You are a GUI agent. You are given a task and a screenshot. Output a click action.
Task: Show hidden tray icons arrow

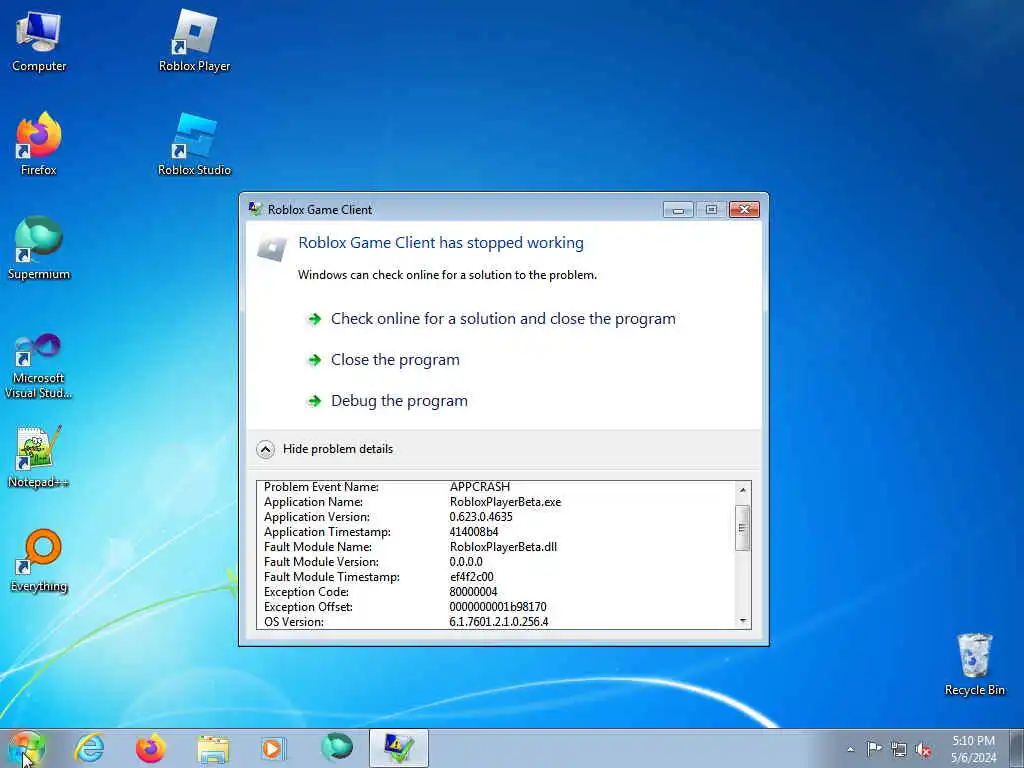(850, 749)
